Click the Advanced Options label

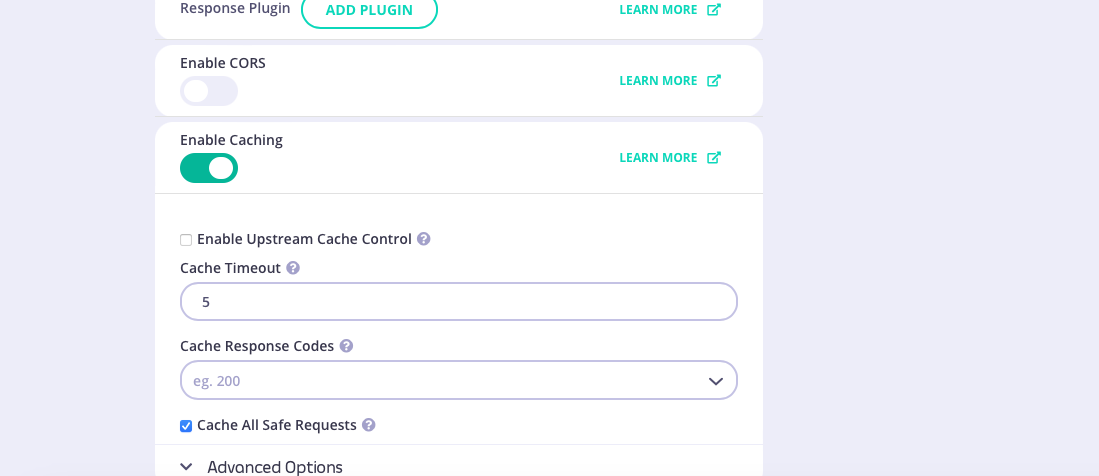[275, 467]
